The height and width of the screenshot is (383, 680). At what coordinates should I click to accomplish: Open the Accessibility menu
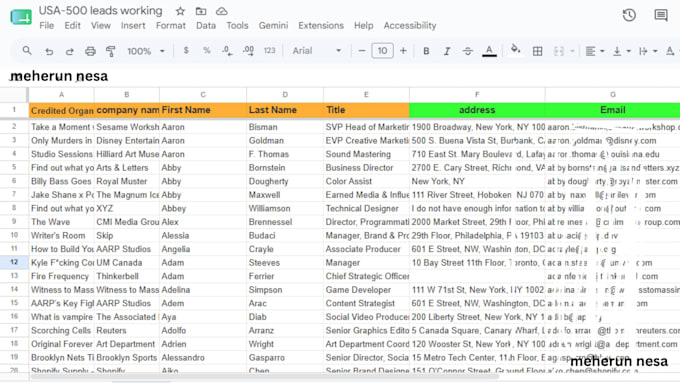tap(410, 26)
